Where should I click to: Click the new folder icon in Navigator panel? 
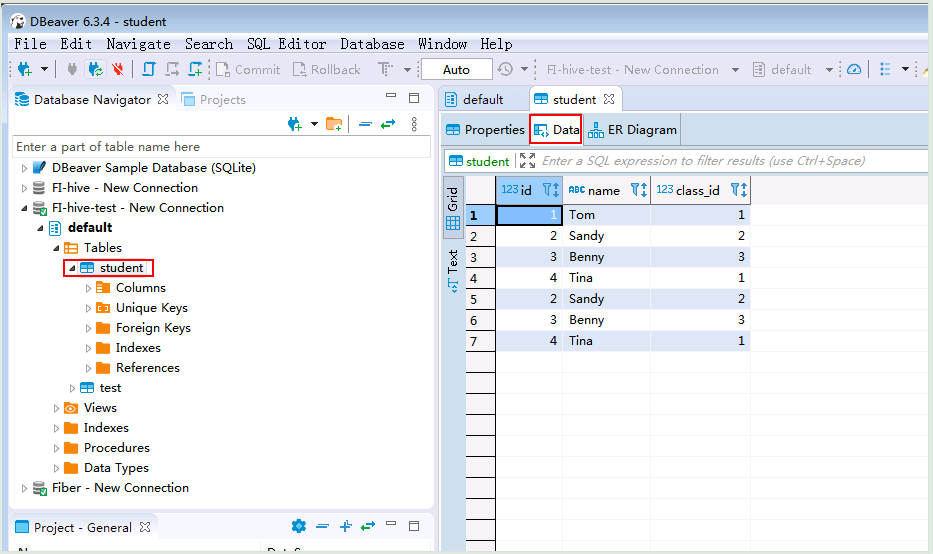[334, 124]
